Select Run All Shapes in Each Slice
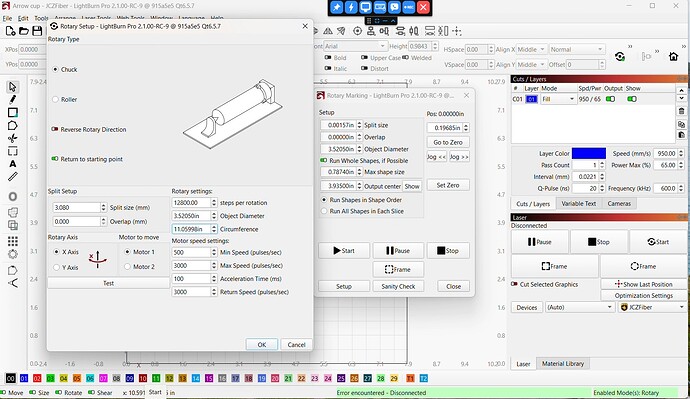 (324, 211)
